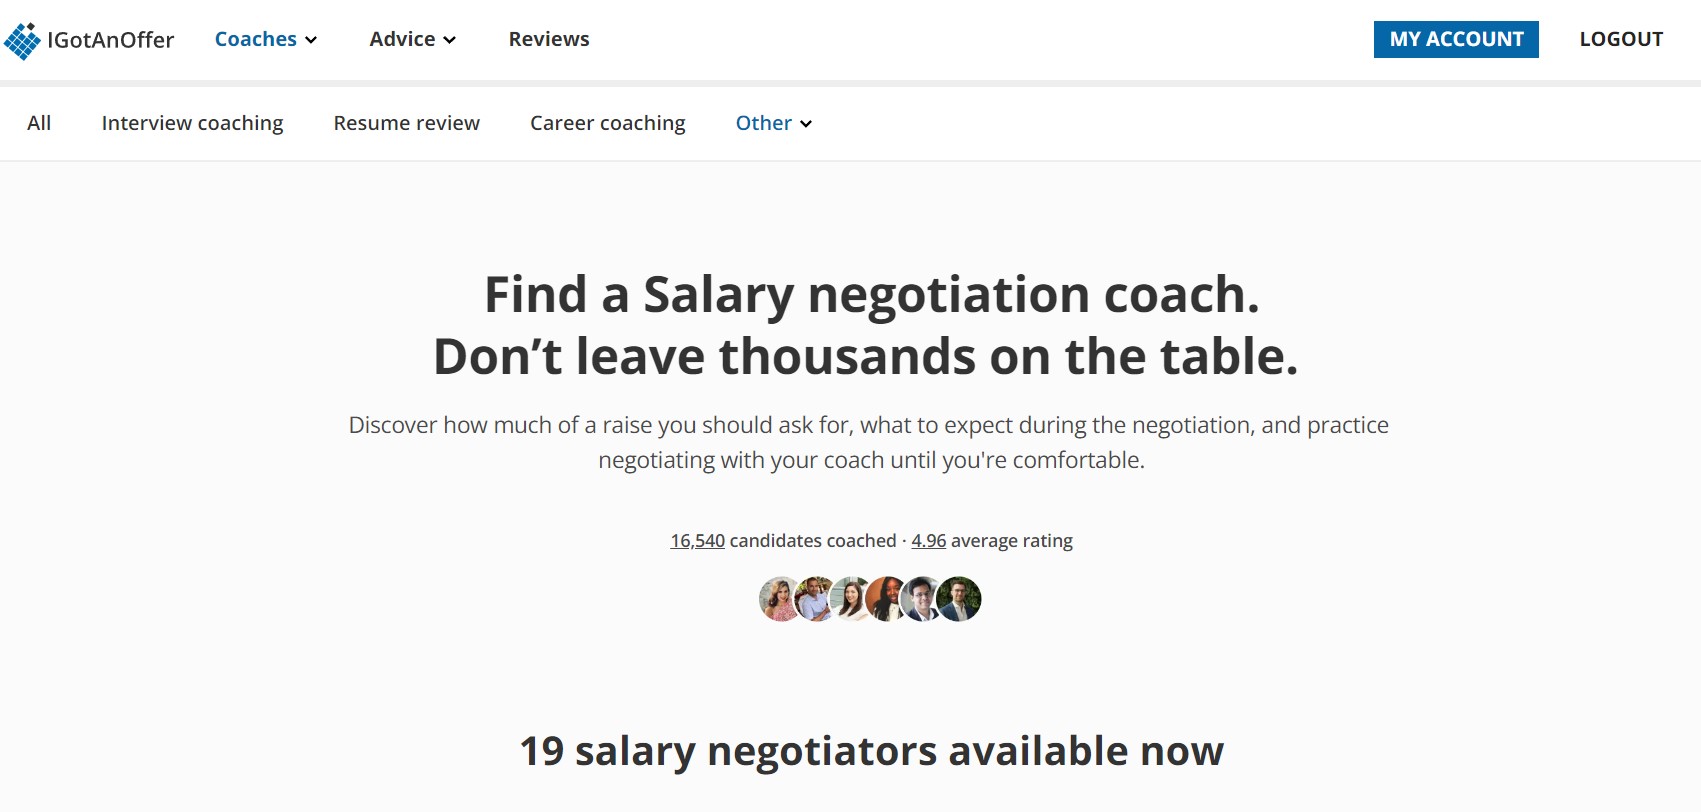Screen dimensions: 1701x812
Task: Select the All category tab
Action: click(39, 123)
